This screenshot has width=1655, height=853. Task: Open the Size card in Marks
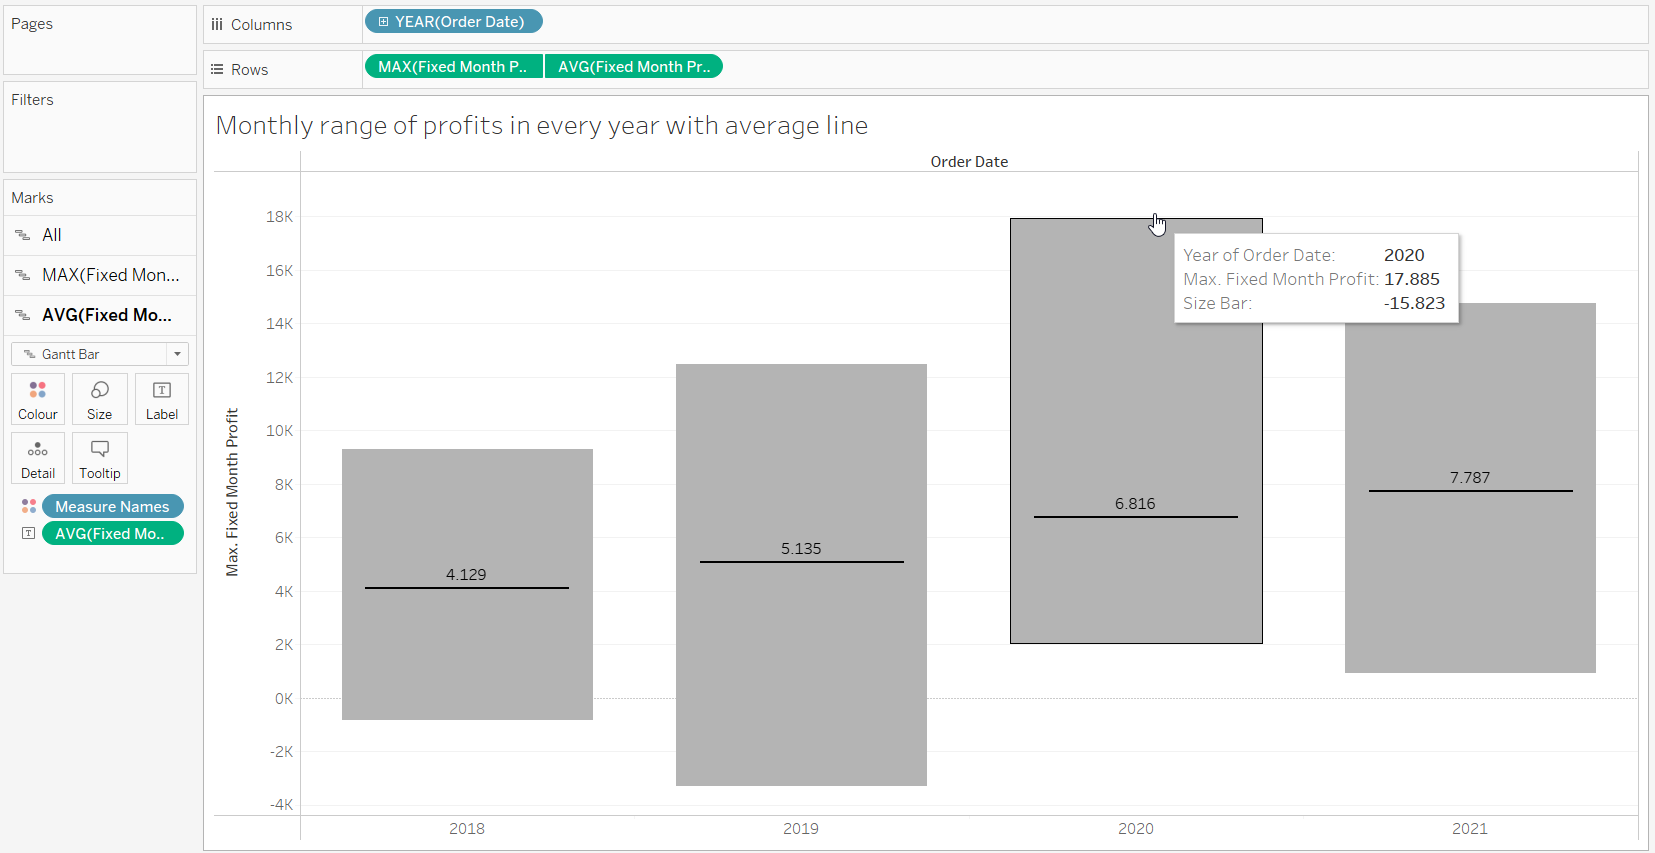pos(100,399)
